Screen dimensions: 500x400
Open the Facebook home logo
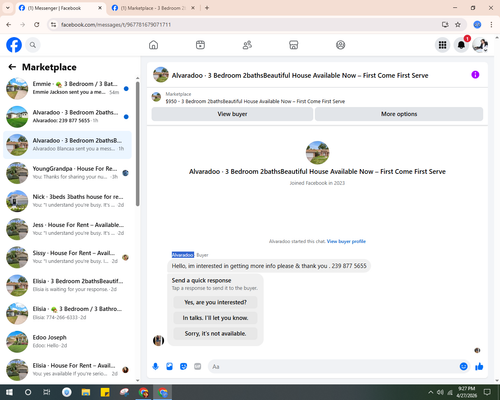click(14, 45)
